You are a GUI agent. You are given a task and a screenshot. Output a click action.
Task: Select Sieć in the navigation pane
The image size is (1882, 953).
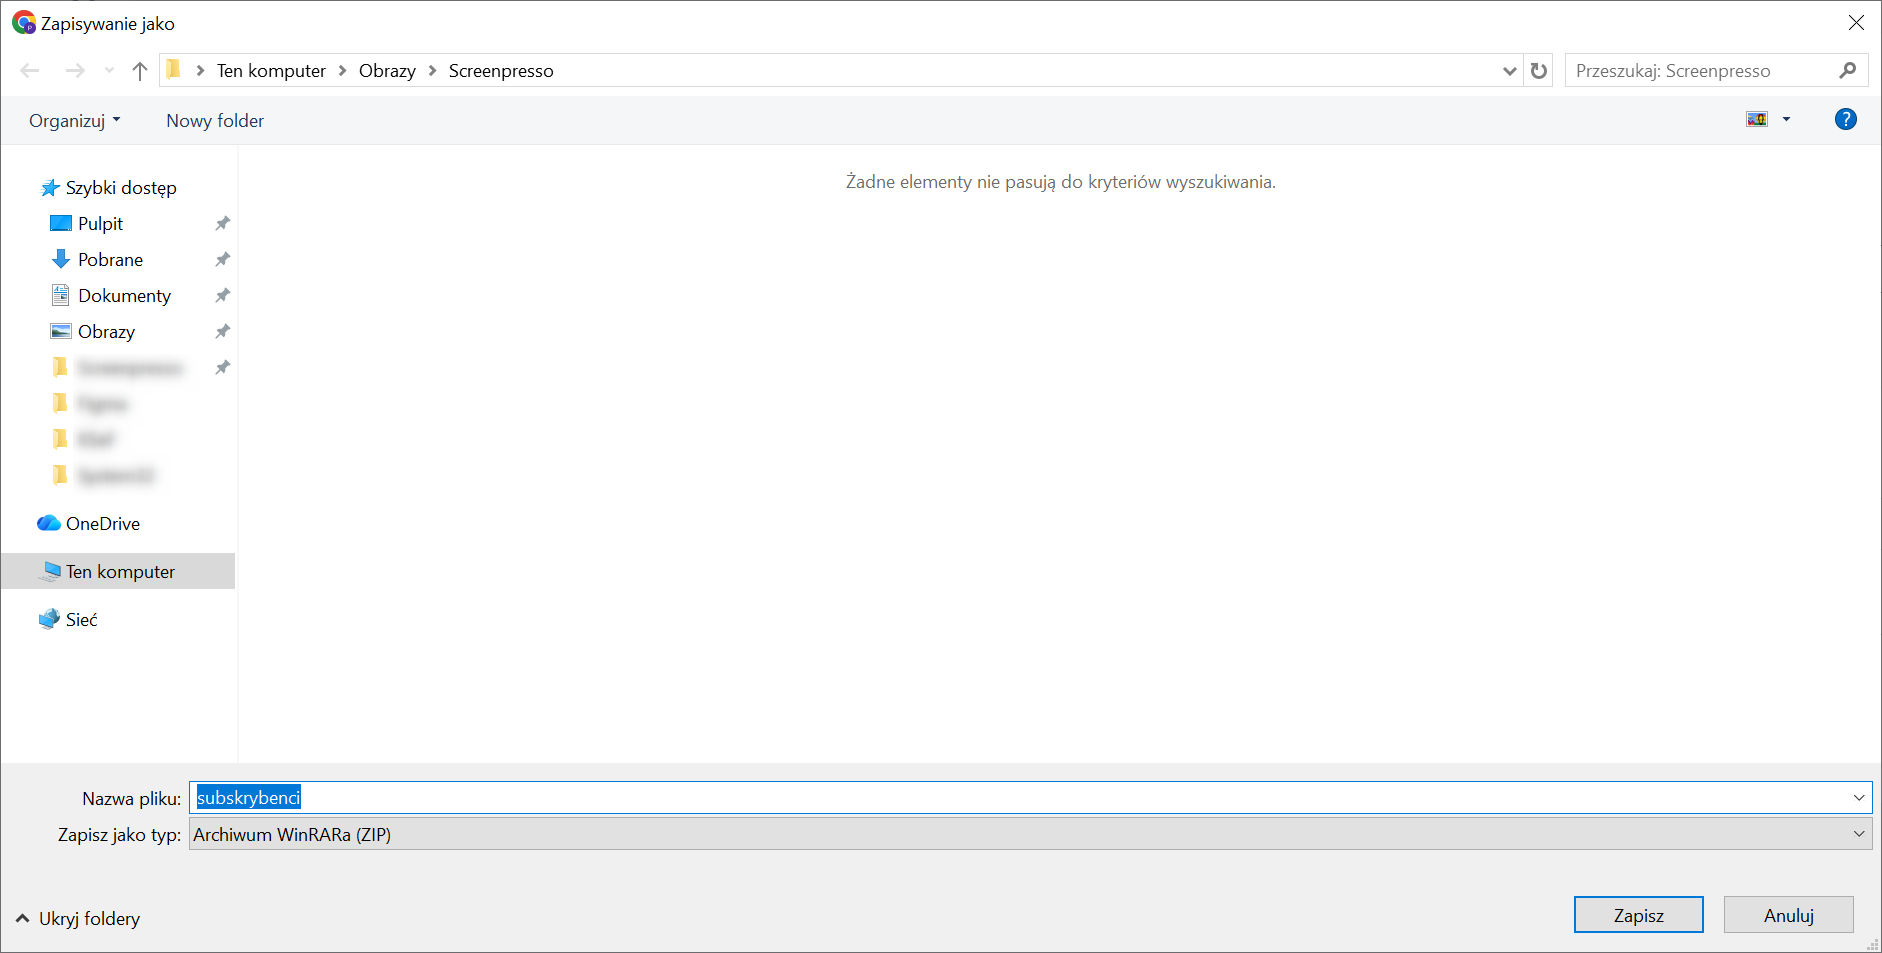tap(81, 620)
